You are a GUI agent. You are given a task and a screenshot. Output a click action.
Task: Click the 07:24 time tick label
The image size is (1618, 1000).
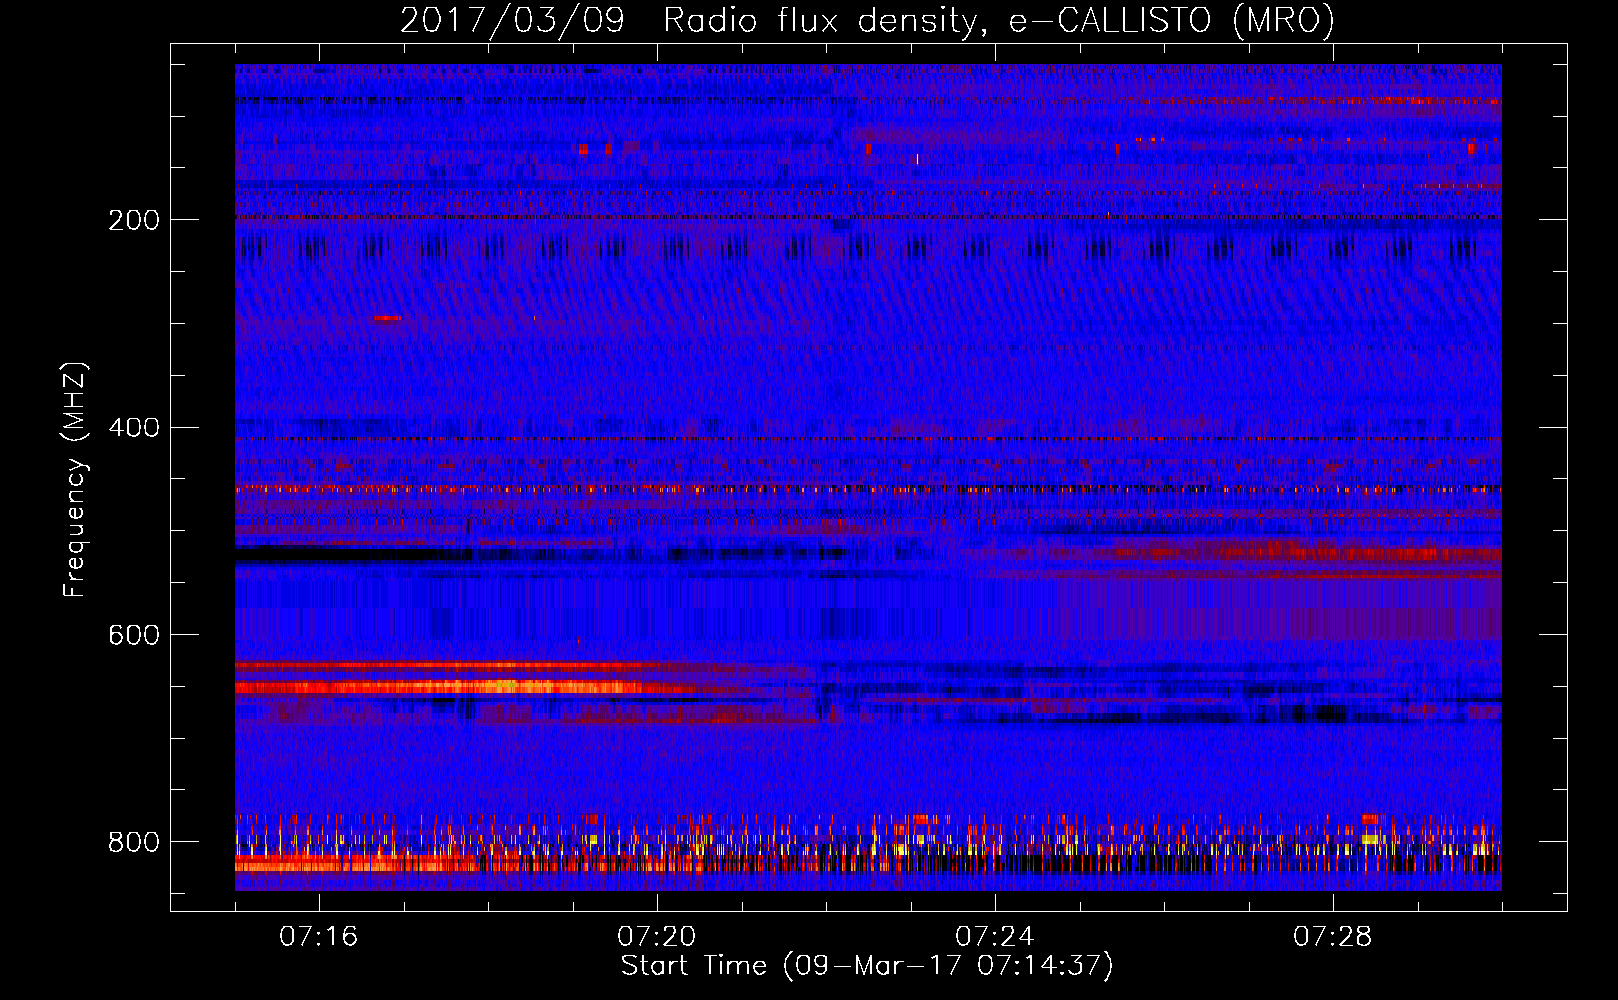coord(995,937)
